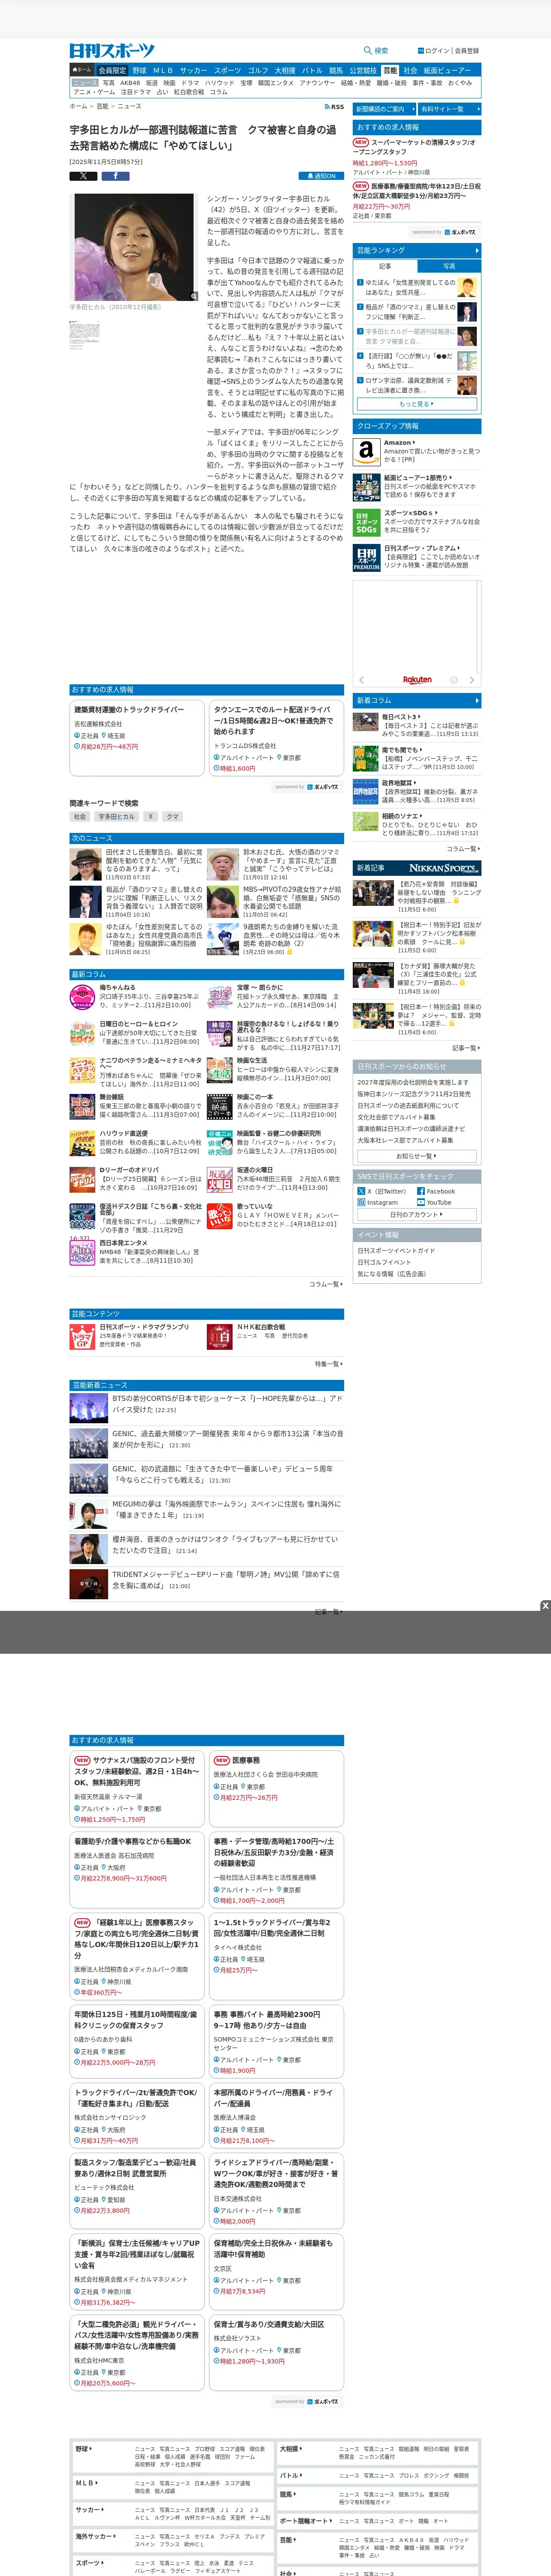
Task: Open X (旧Twitter) SNS icon
Action: [362, 1191]
